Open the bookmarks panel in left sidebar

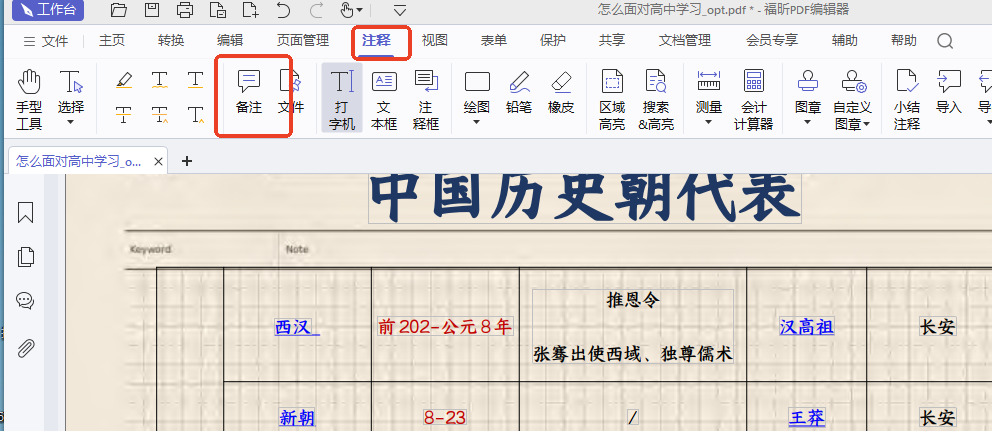25,213
